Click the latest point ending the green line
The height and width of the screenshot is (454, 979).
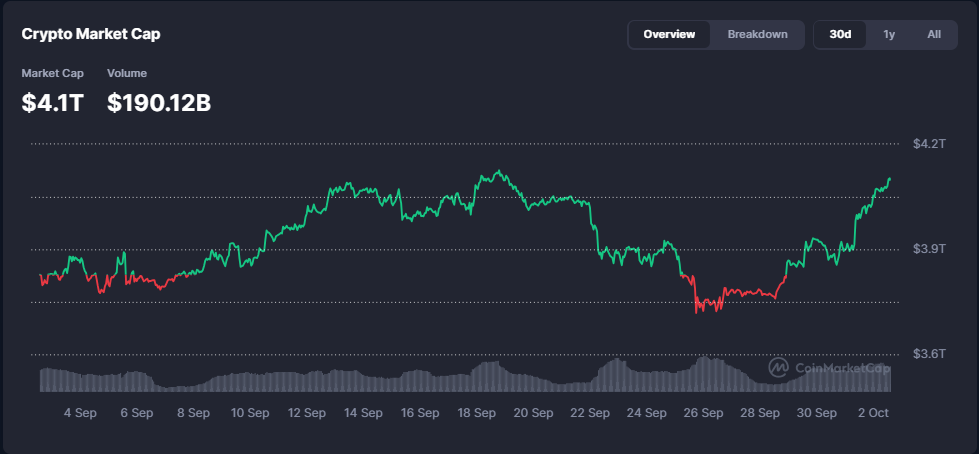point(889,179)
